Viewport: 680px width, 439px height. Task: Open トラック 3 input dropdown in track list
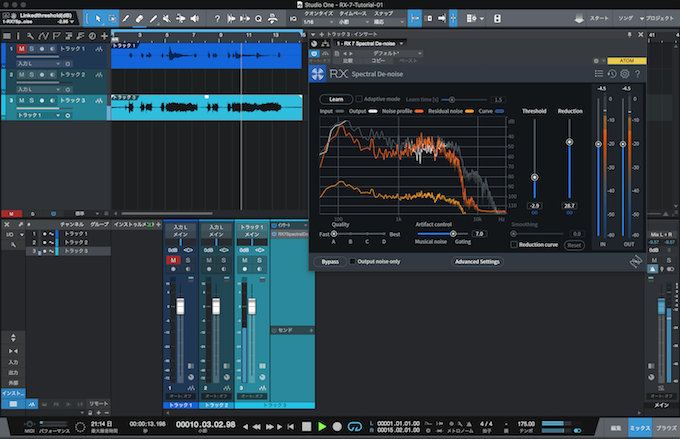coord(39,115)
